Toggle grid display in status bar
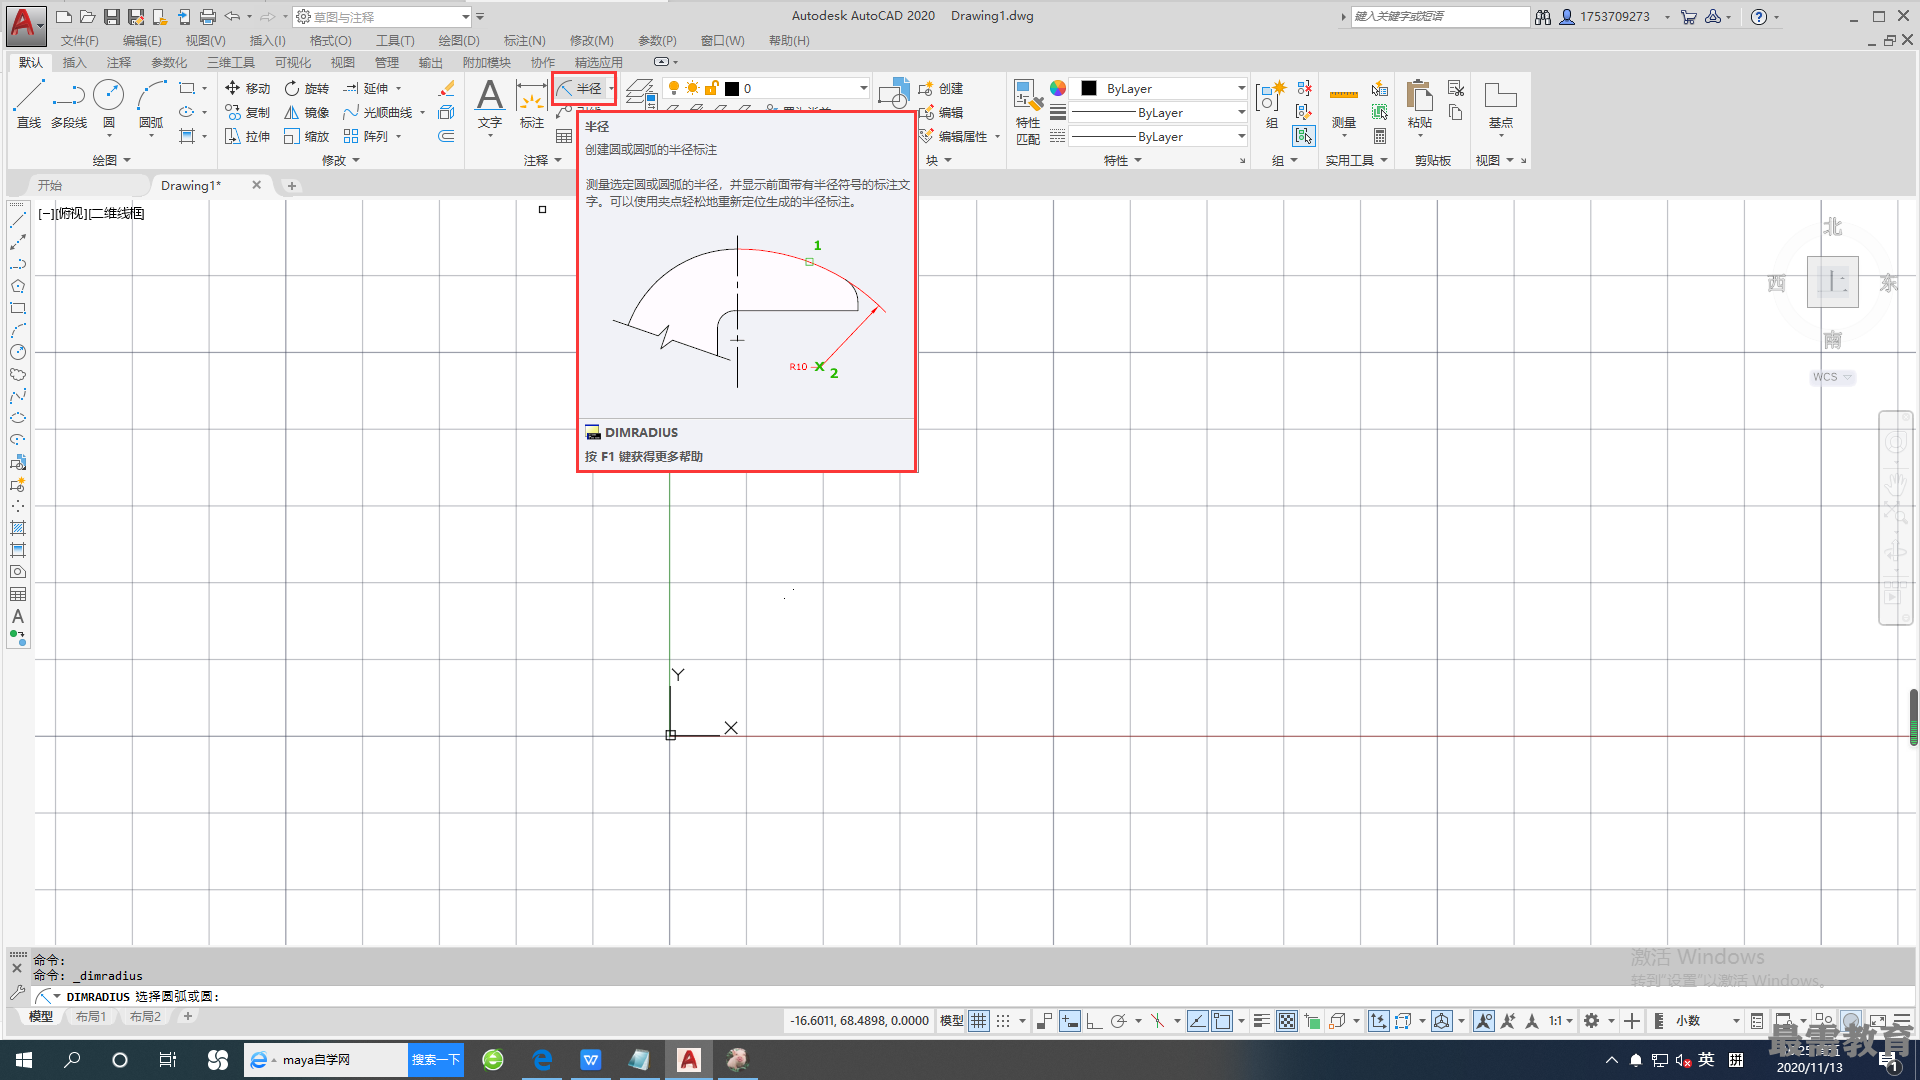 pos(978,1020)
